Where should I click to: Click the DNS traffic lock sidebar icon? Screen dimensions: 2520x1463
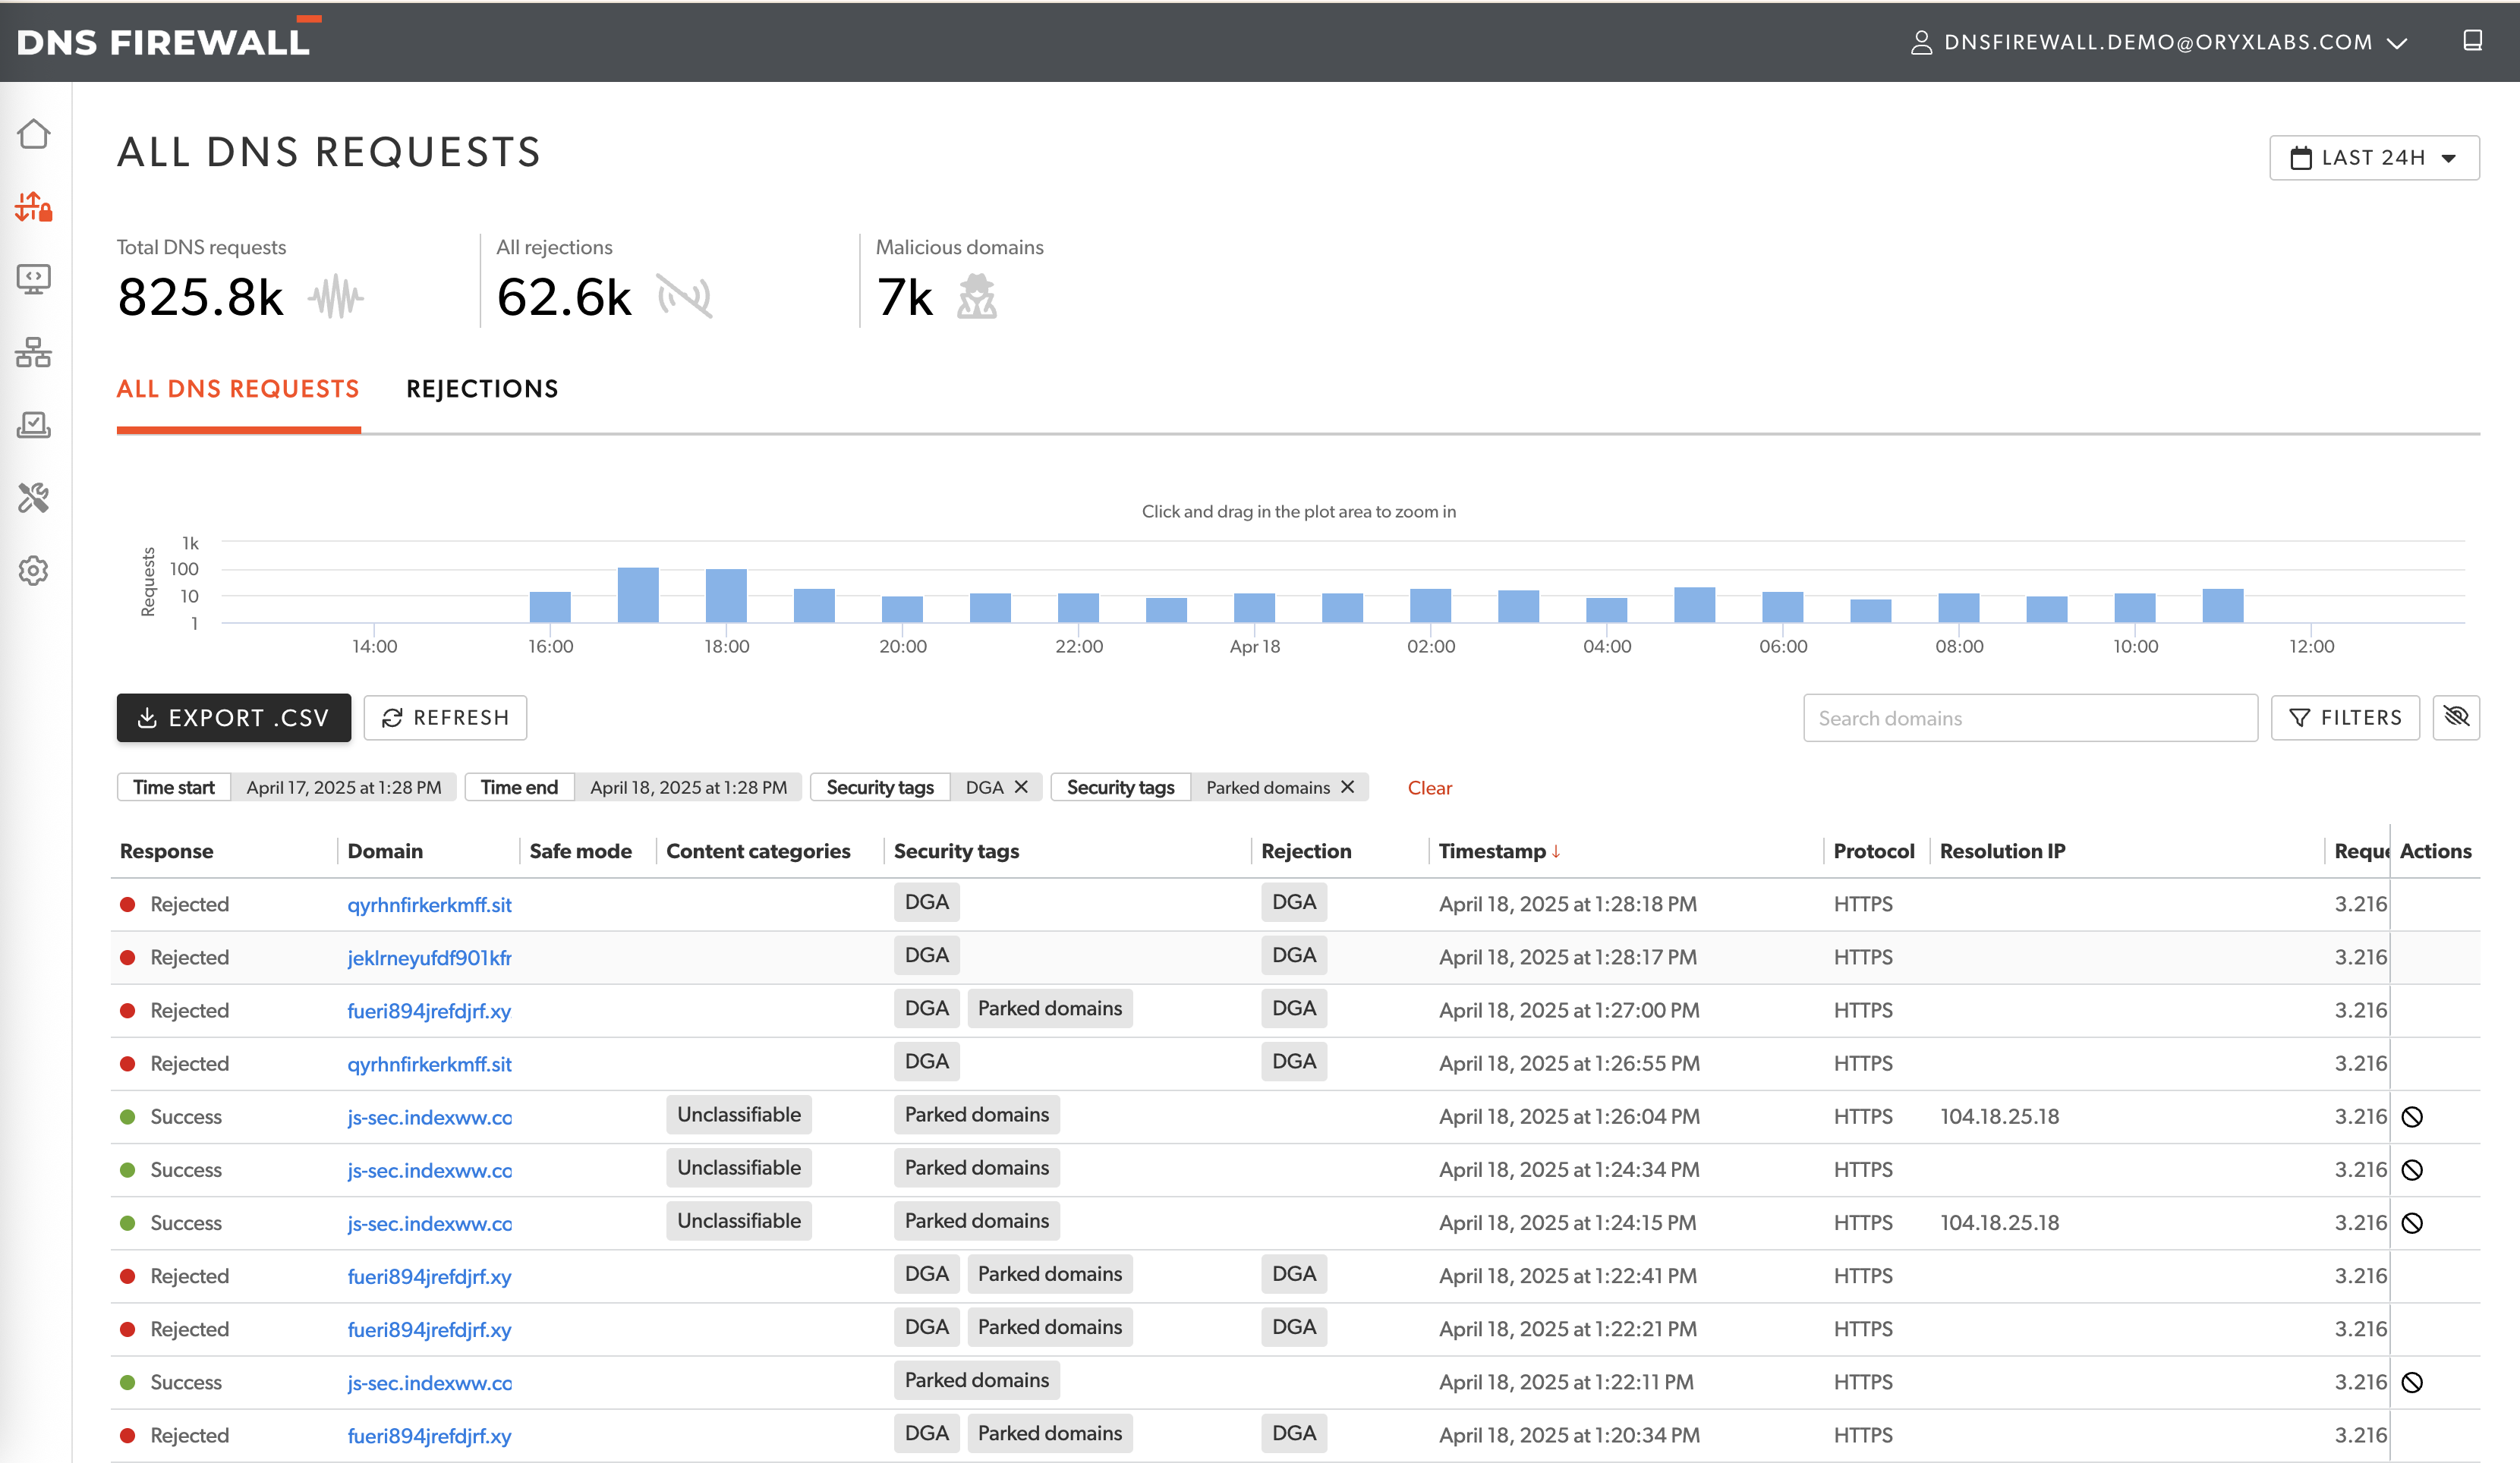(x=33, y=207)
